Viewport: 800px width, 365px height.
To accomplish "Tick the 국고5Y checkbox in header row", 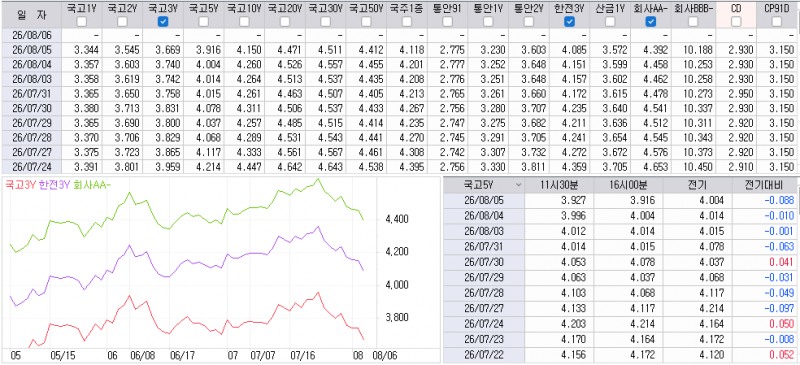I will pos(204,21).
